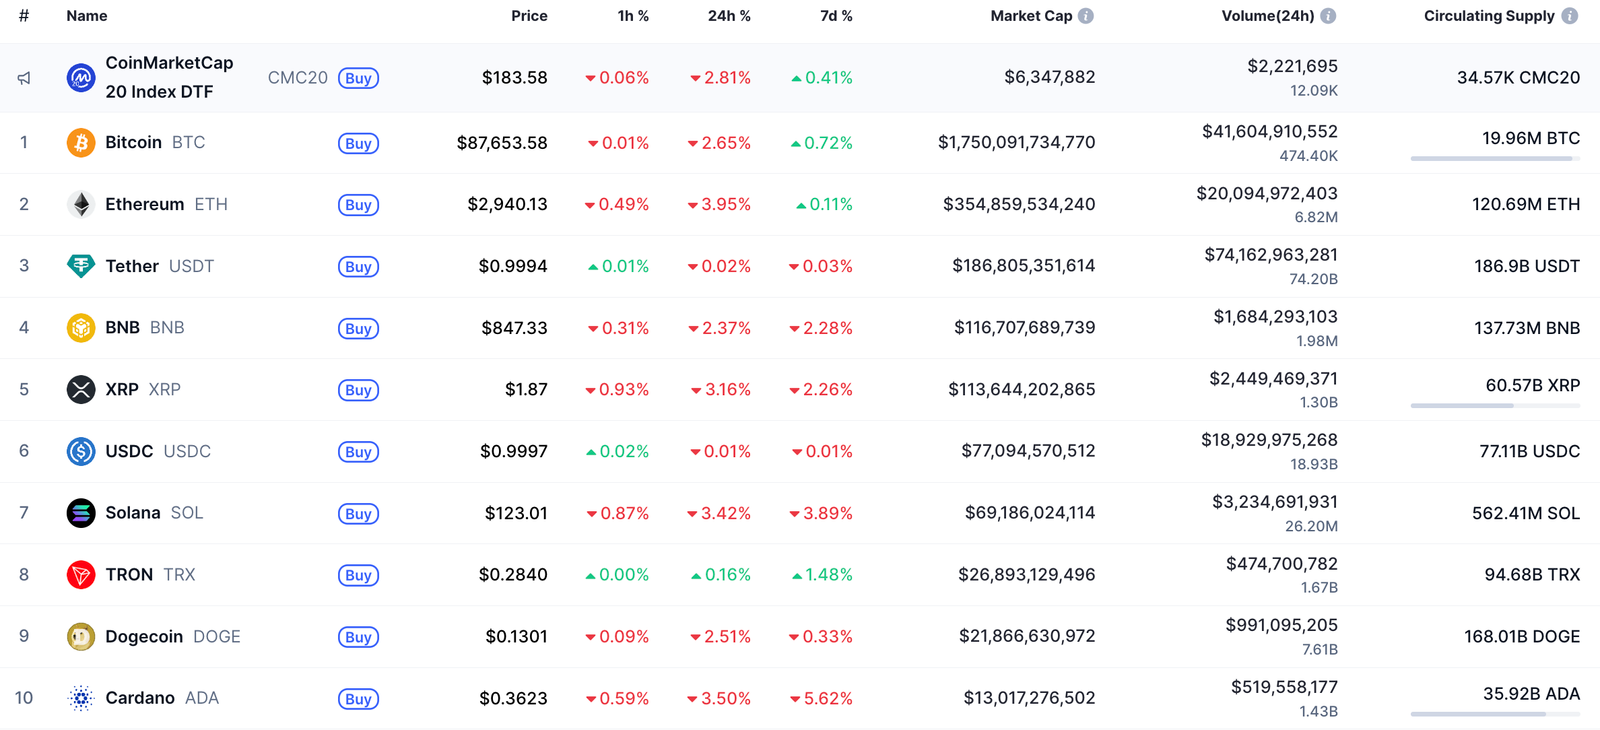Click Bitcoin circulating supply progress bar
This screenshot has width=1600, height=730.
pyautogui.click(x=1495, y=158)
